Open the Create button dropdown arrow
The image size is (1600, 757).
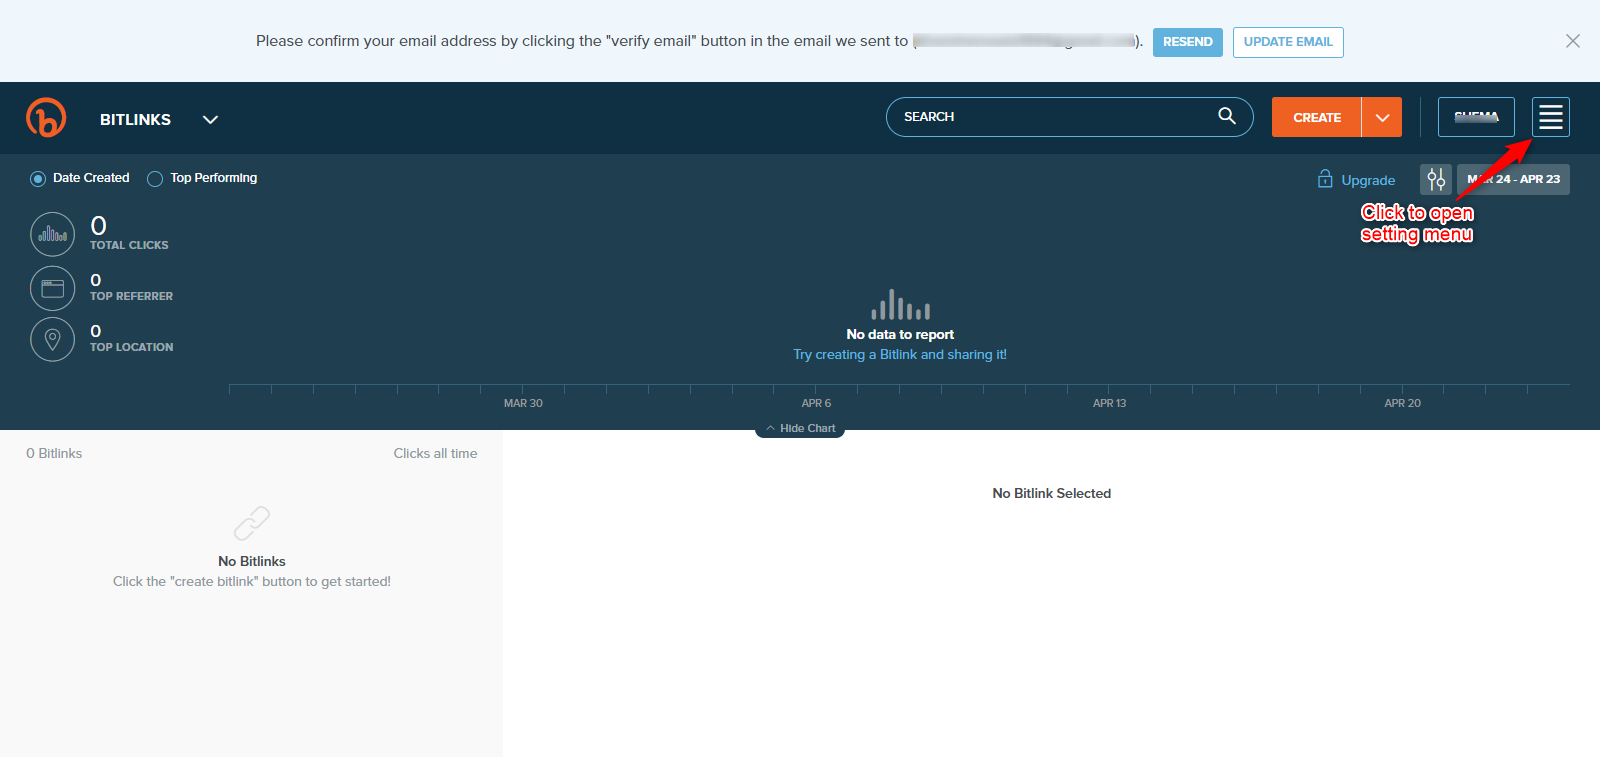click(1382, 117)
